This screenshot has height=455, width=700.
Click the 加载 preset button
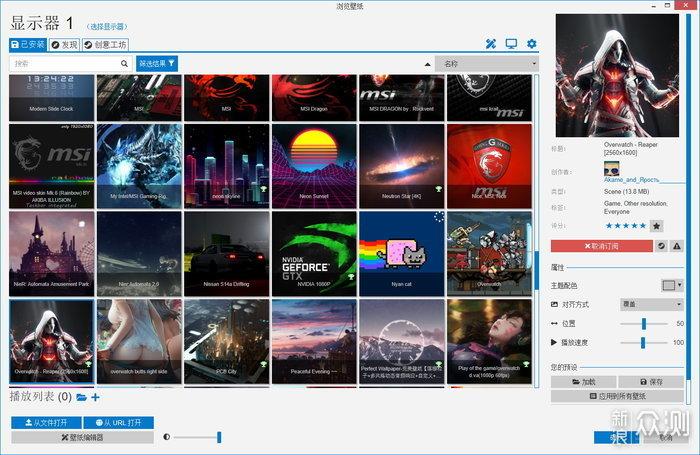click(x=583, y=382)
